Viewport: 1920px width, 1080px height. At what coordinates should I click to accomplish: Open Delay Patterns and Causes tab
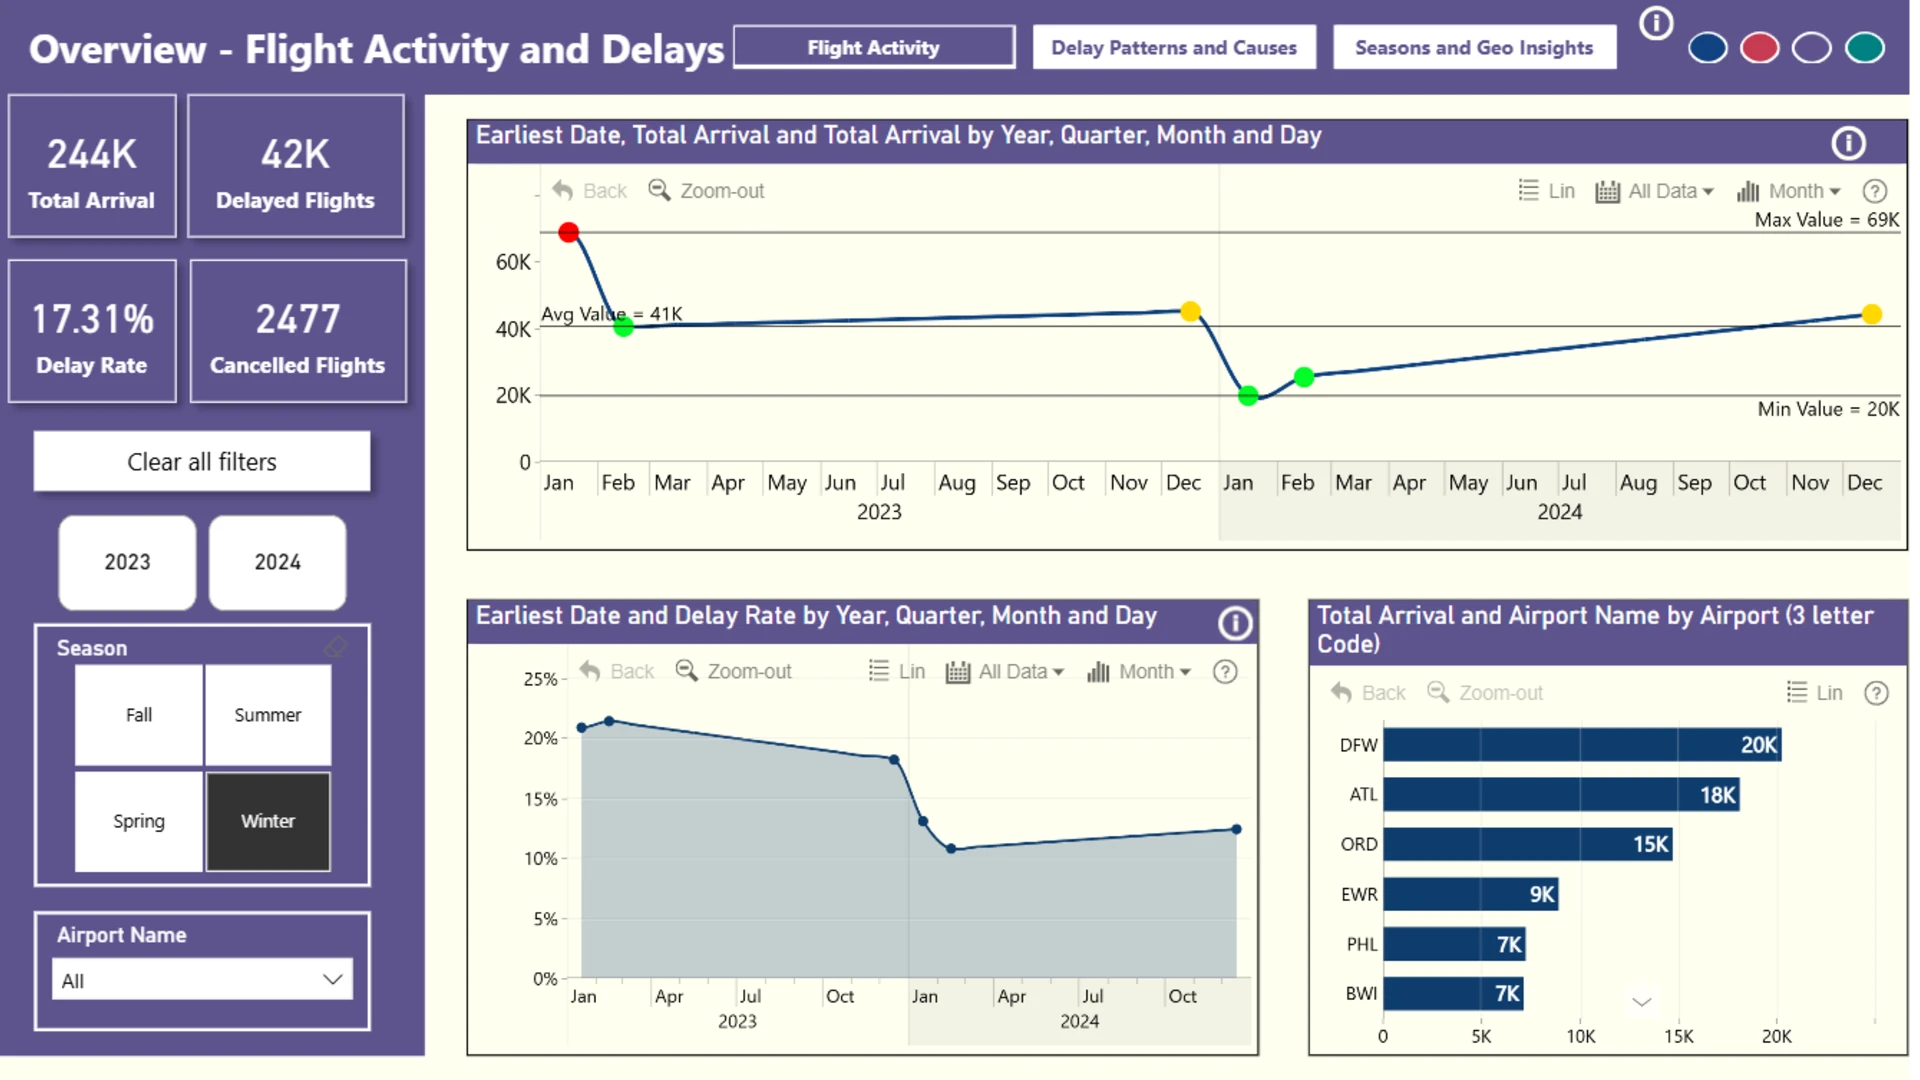1174,47
